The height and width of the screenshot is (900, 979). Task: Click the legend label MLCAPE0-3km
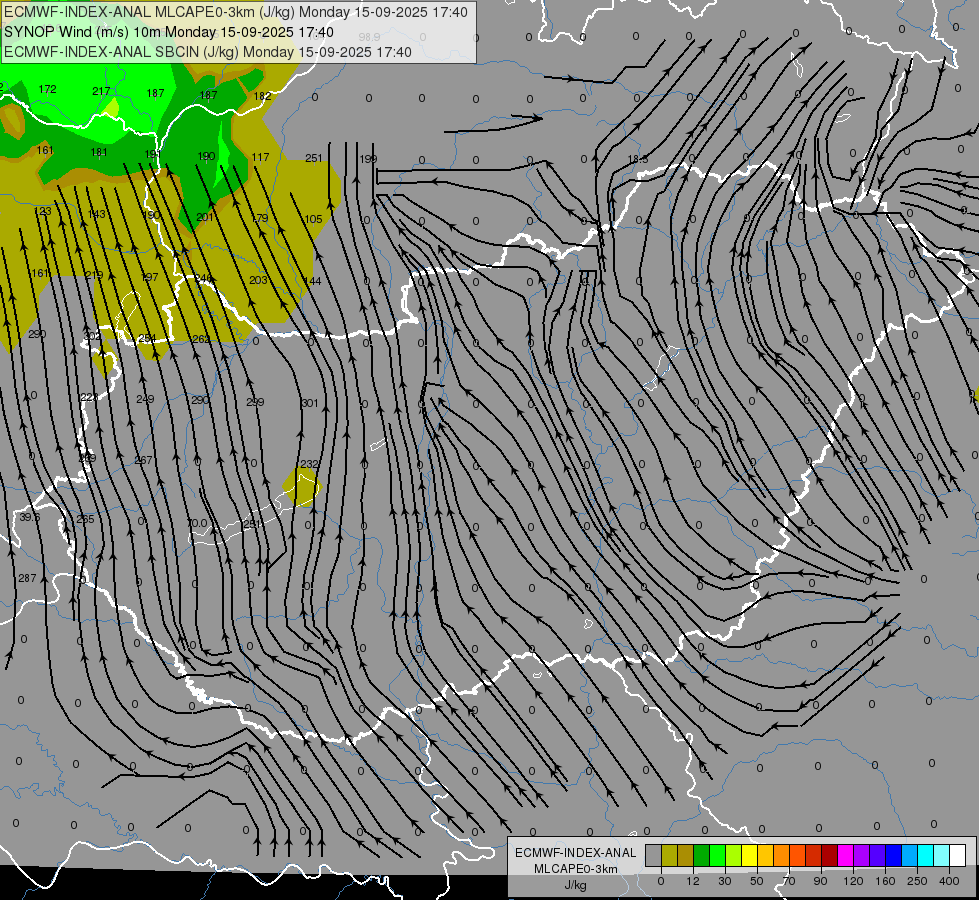pos(576,869)
